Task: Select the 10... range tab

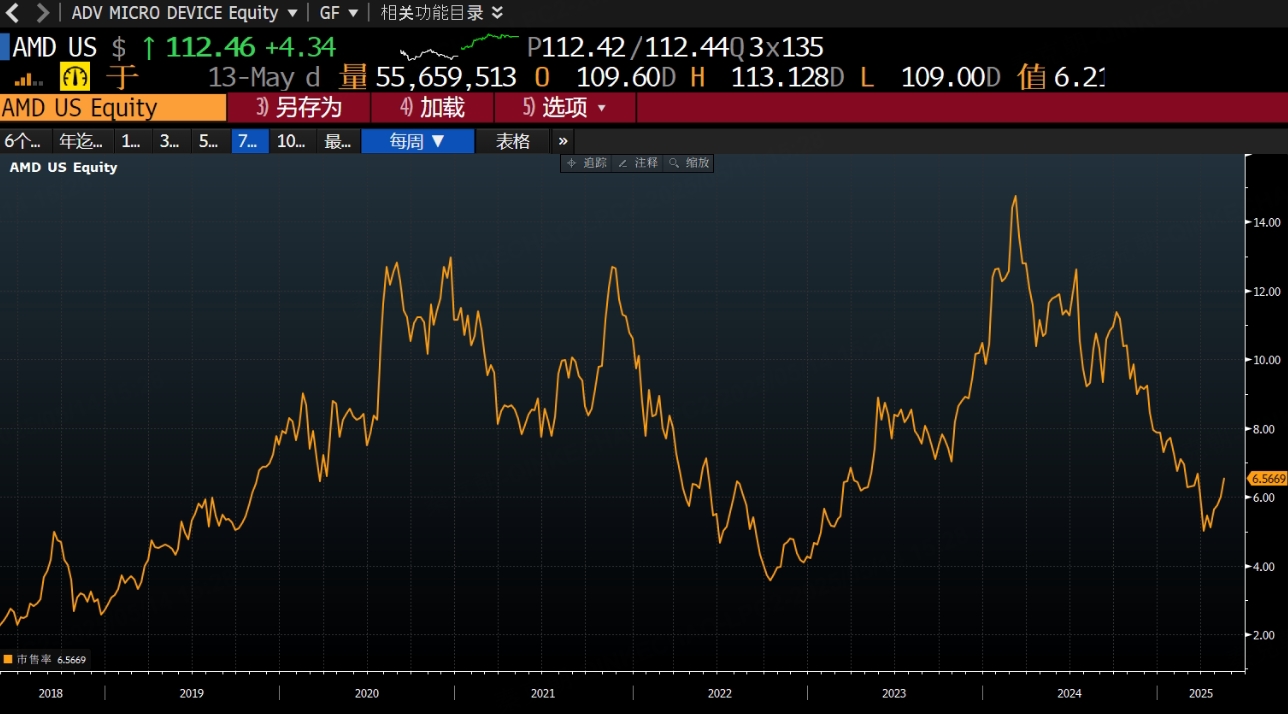Action: point(292,141)
